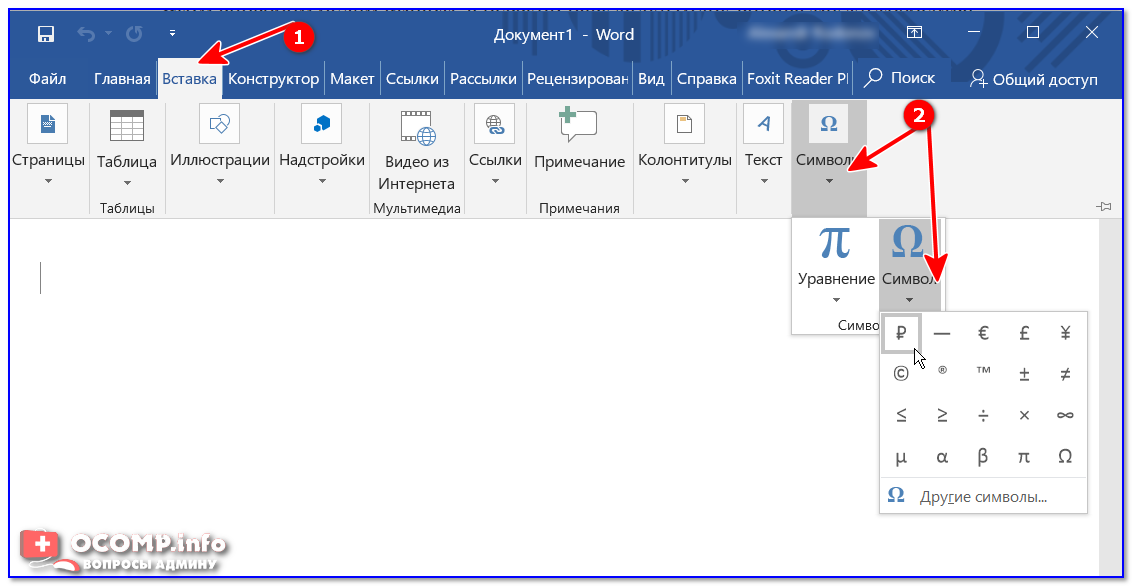Open Другие символы... dialog
Image resolution: width=1132 pixels, height=586 pixels.
pos(983,497)
